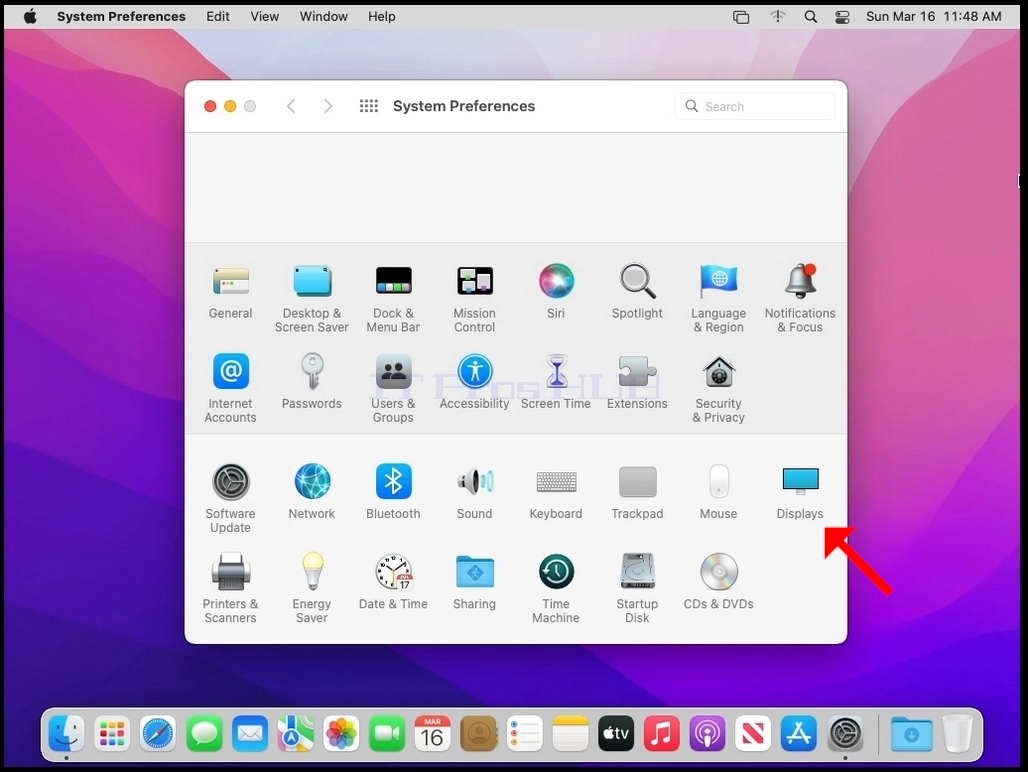Open the View menu
This screenshot has height=772, width=1028.
coord(264,16)
